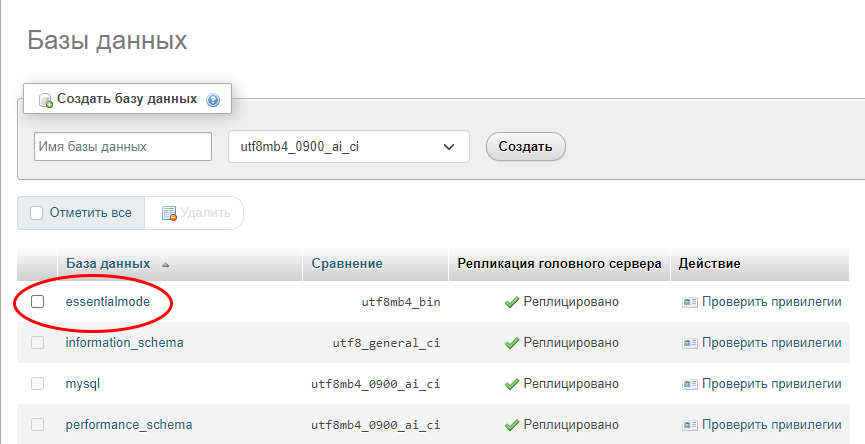This screenshot has height=444, width=865.
Task: Click the sort arrow in База данных header
Action: point(165,264)
